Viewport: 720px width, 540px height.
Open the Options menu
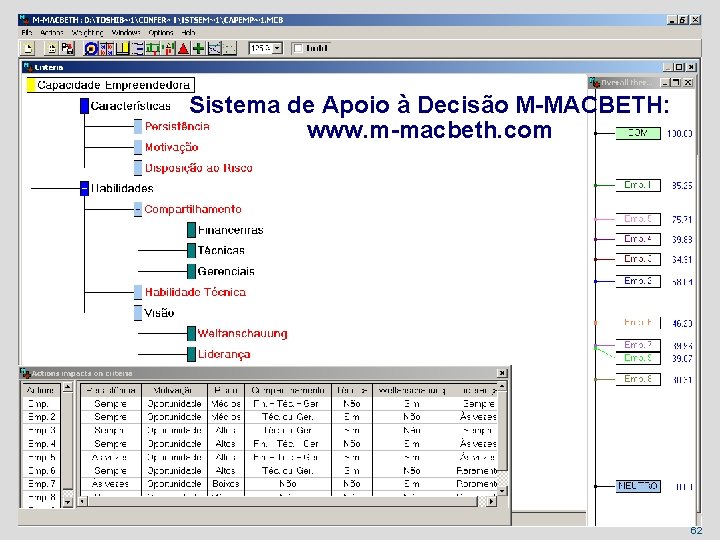click(x=161, y=33)
